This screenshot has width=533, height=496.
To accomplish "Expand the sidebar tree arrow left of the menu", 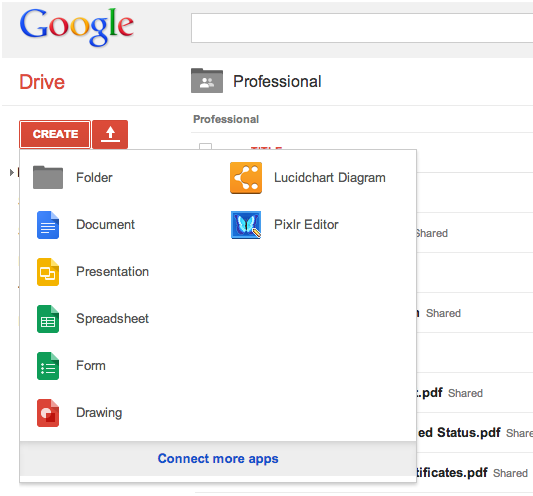I will point(12,172).
